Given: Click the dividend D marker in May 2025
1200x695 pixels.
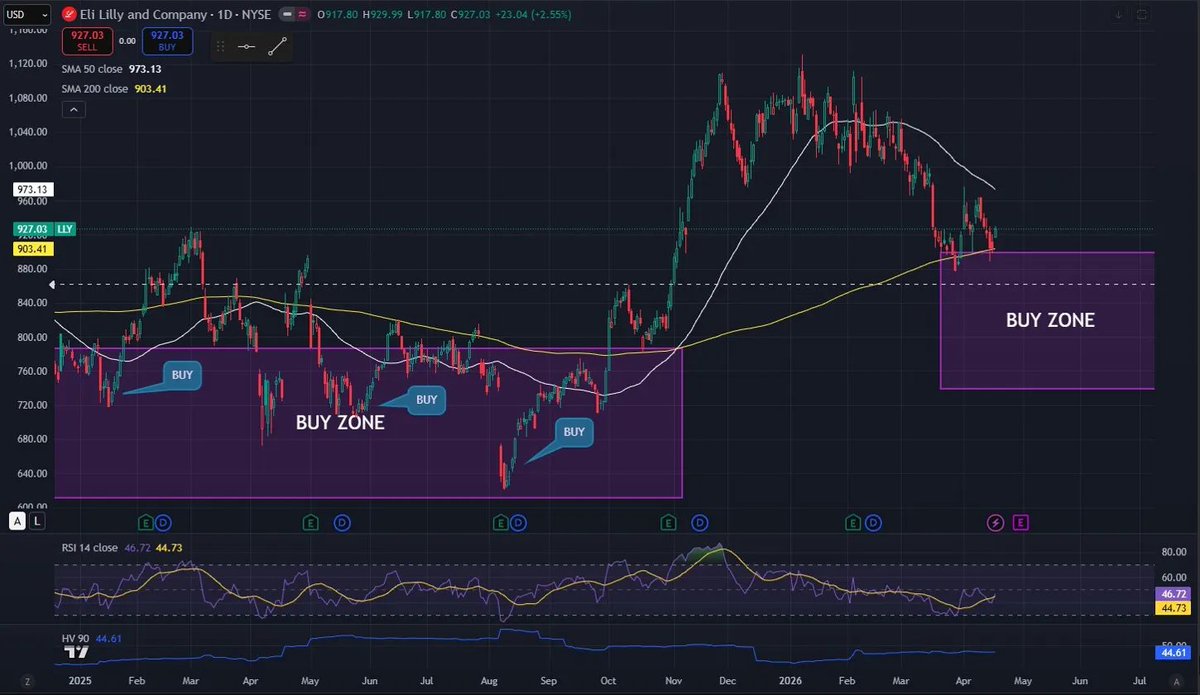Looking at the screenshot, I should [x=342, y=522].
